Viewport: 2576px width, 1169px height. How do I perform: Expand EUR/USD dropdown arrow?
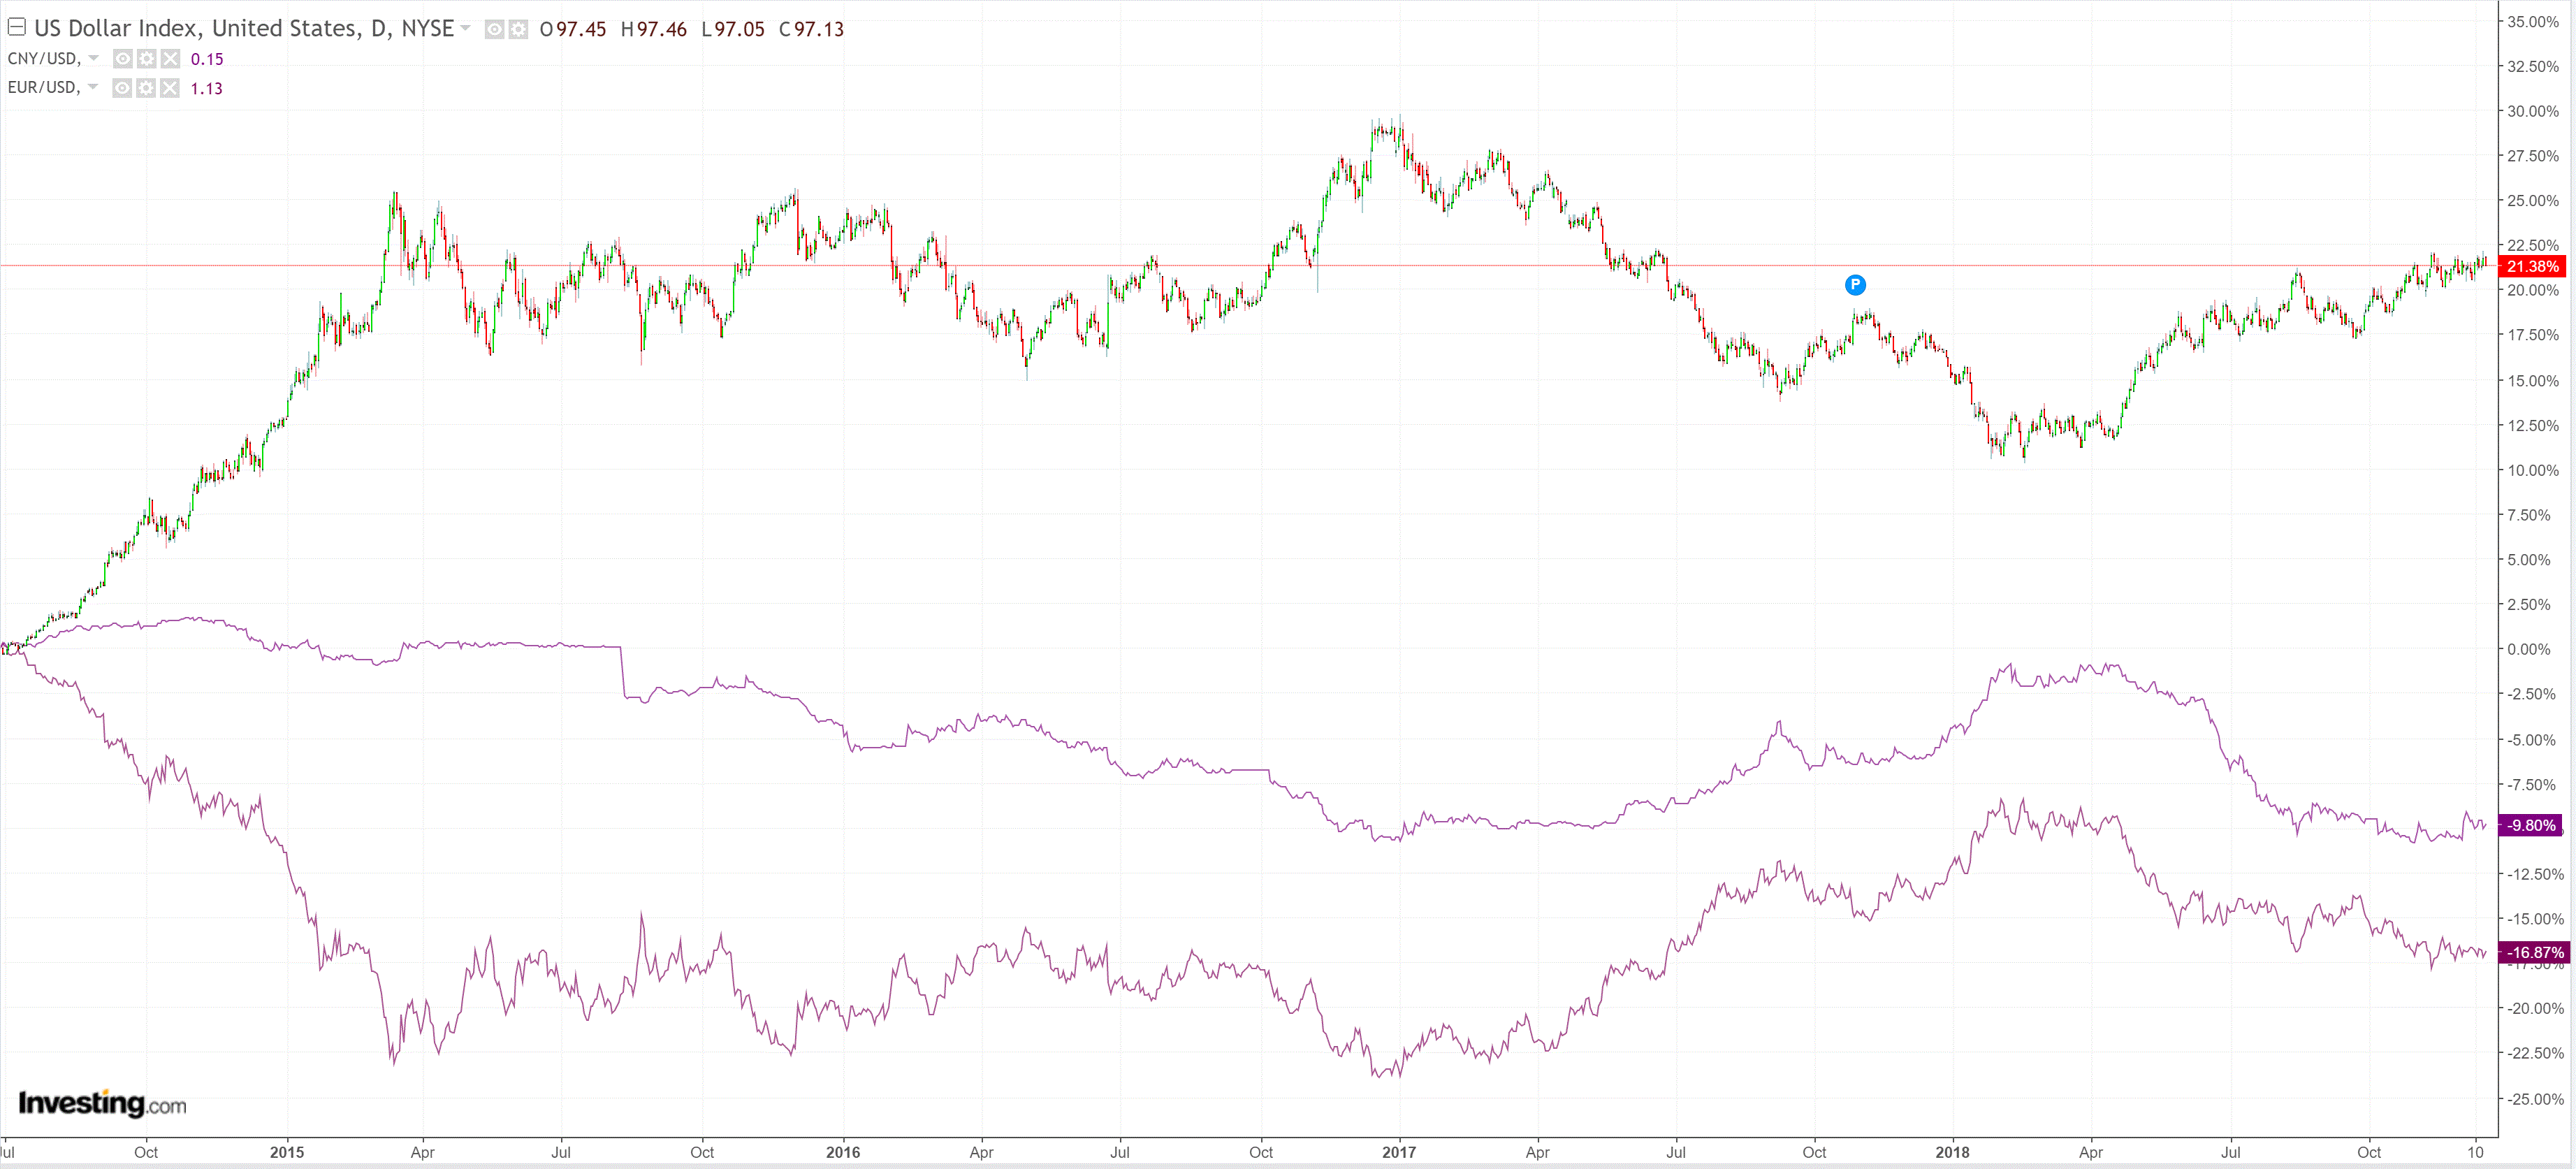click(x=93, y=87)
